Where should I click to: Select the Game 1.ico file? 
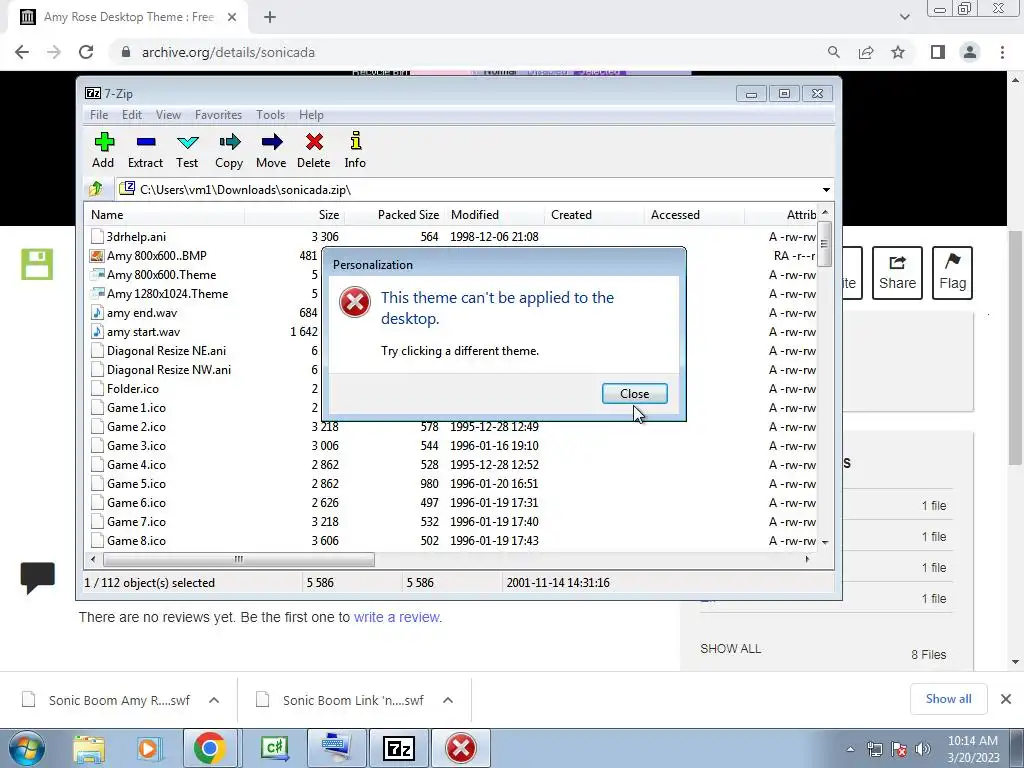(x=136, y=408)
